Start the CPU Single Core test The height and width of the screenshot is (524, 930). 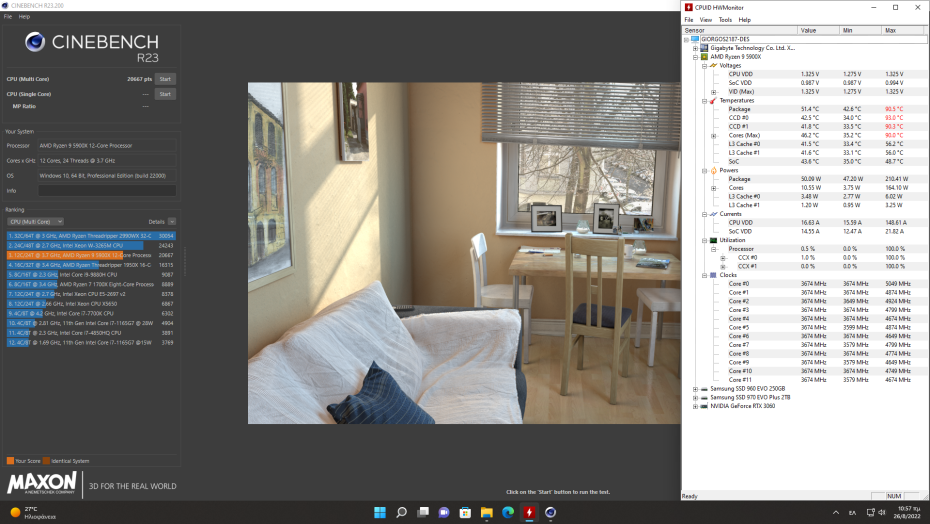pyautogui.click(x=165, y=94)
